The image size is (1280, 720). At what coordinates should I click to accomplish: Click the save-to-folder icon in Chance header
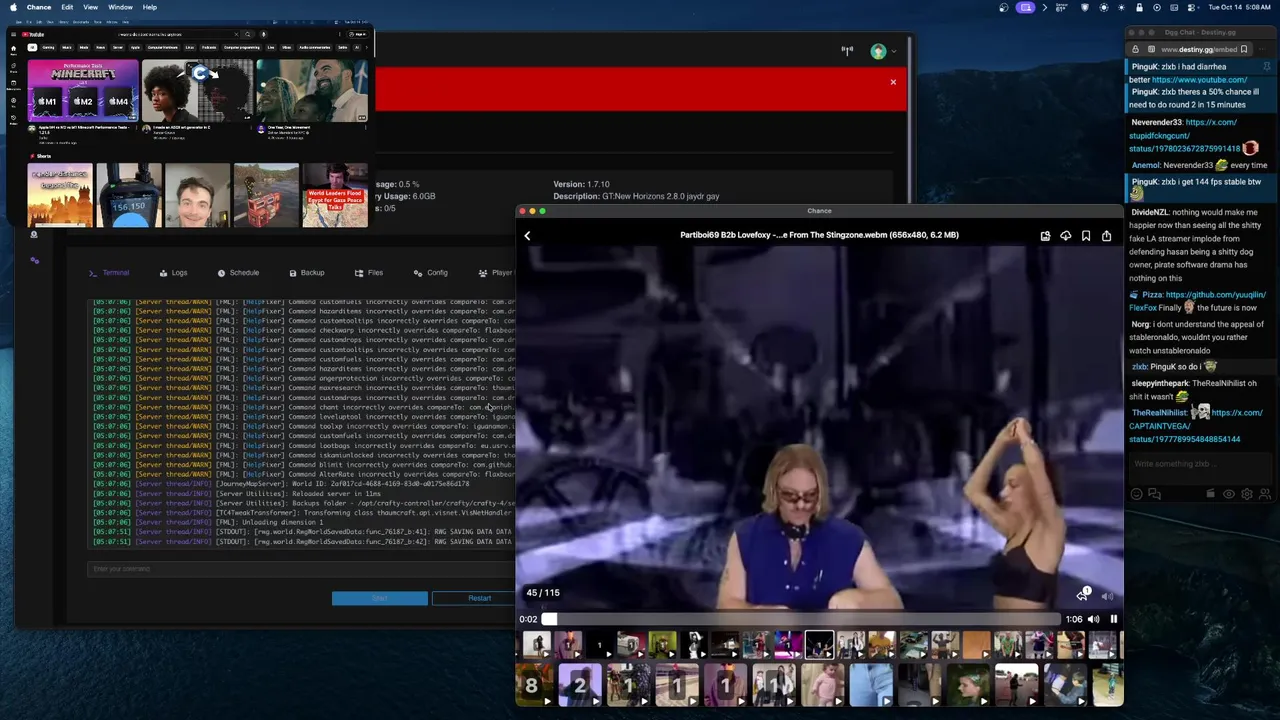pyautogui.click(x=1045, y=236)
